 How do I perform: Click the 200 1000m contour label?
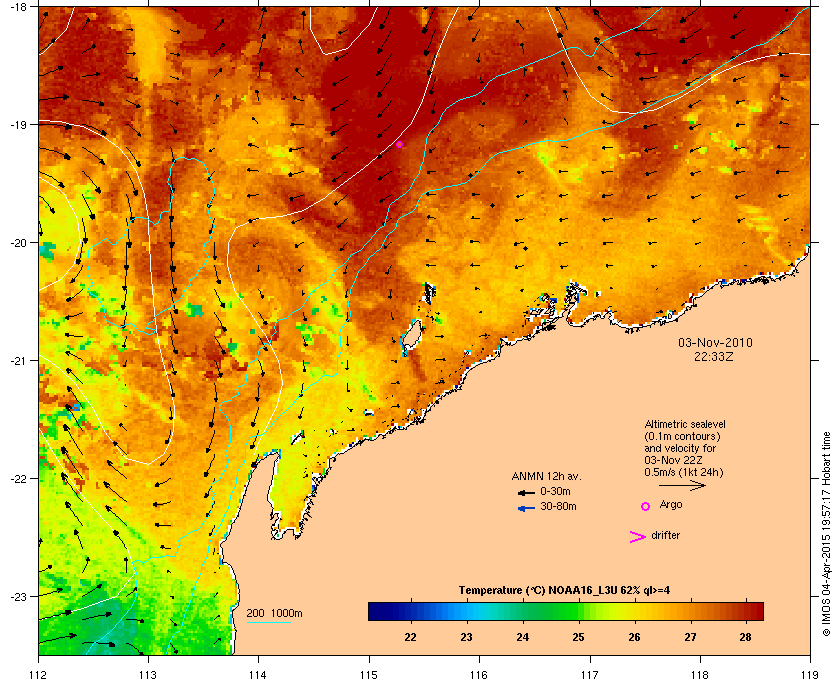click(274, 614)
